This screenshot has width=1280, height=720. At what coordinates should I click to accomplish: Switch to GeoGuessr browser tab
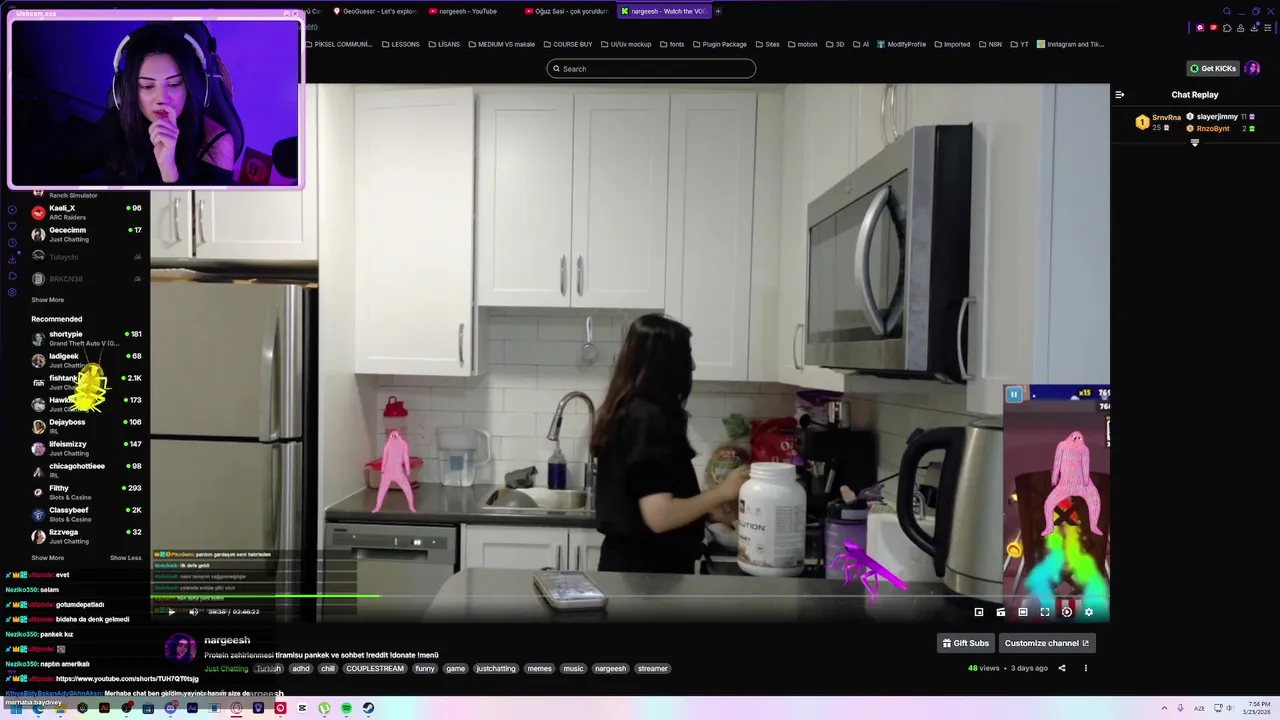pos(375,11)
